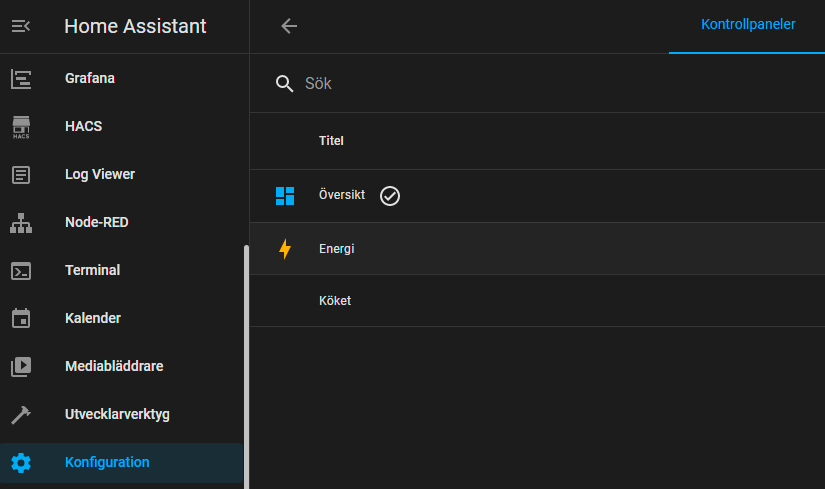Click the Home Assistant title

click(135, 26)
